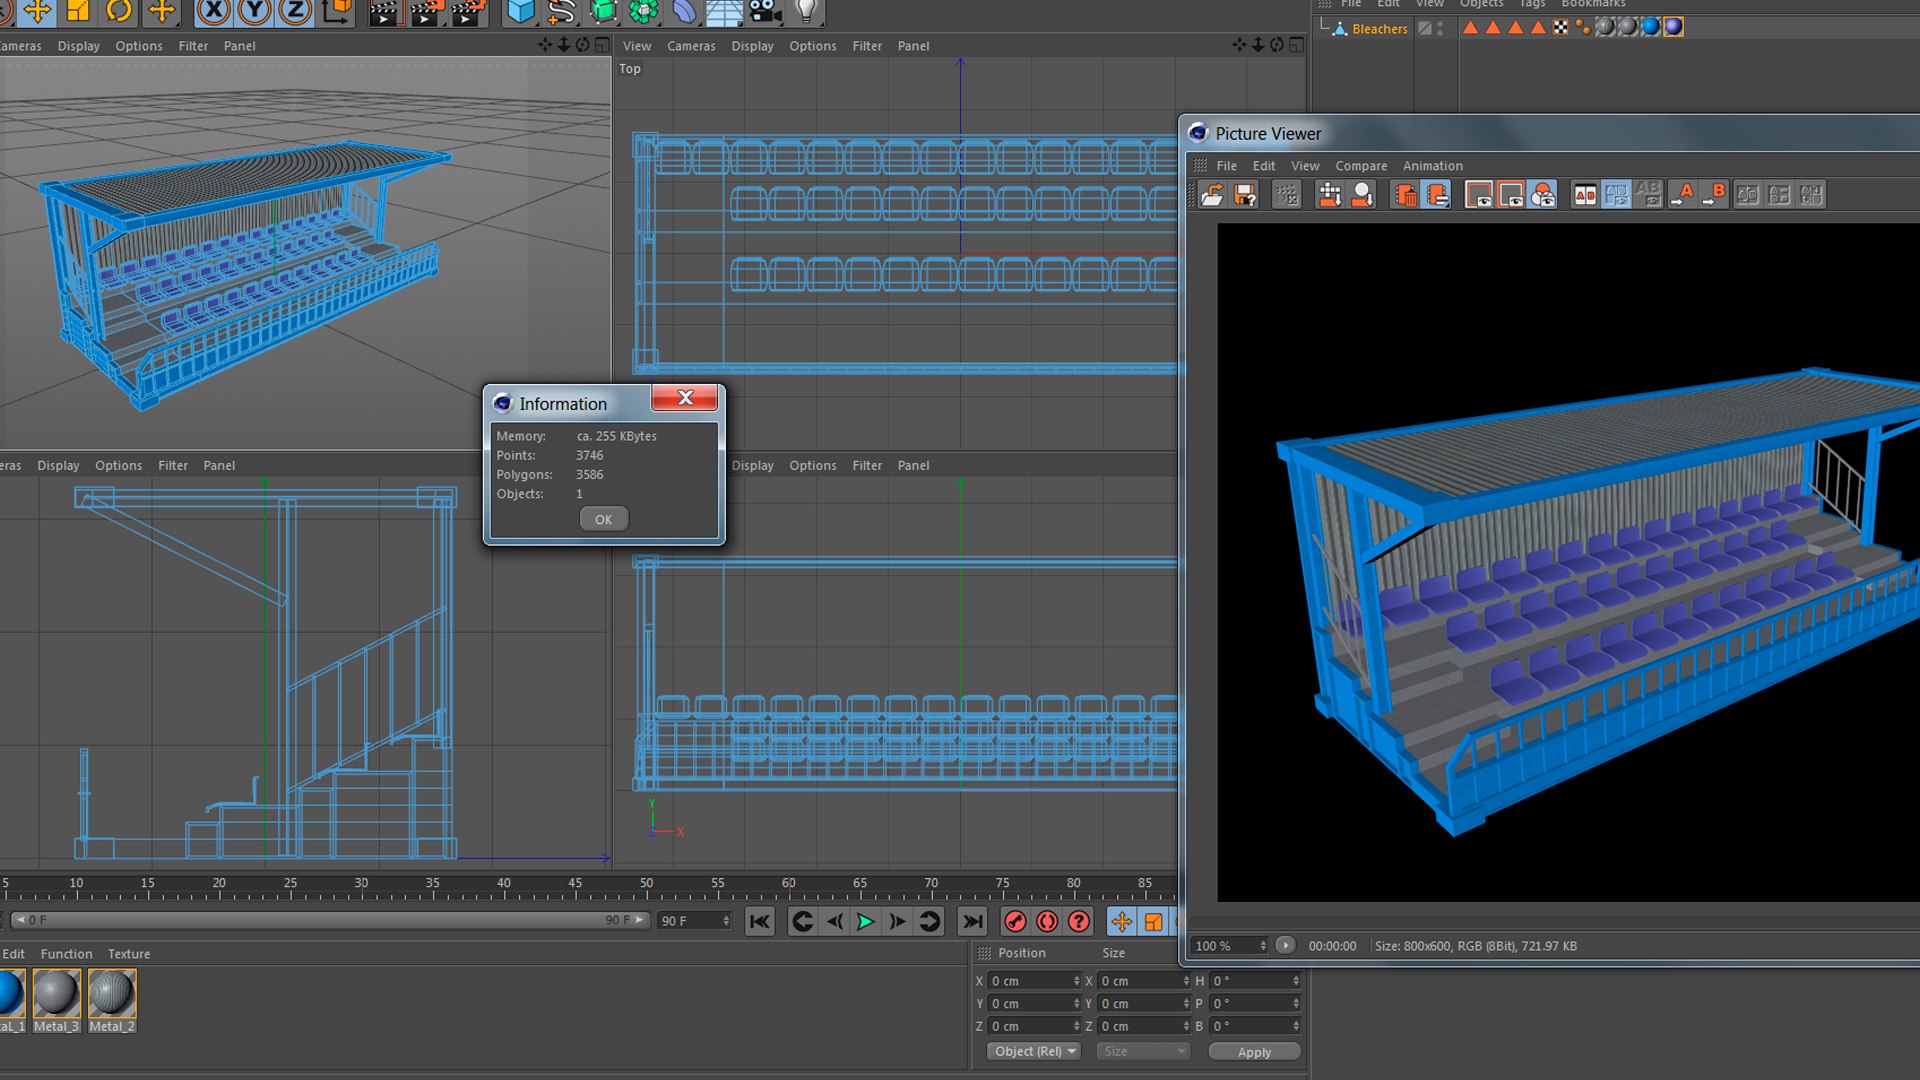Viewport: 1920px width, 1080px height.
Task: Click Save As icon in Picture Viewer
Action: [x=1245, y=195]
